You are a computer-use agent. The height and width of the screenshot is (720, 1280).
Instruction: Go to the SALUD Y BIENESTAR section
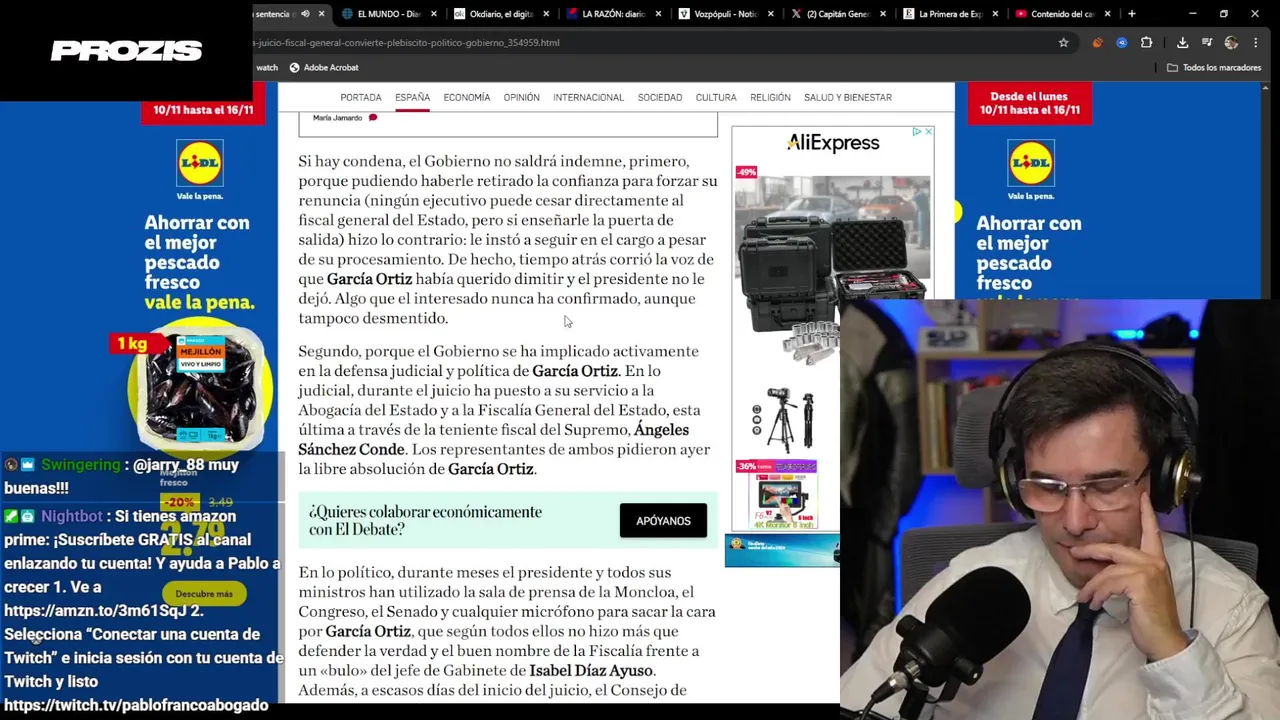coord(848,97)
